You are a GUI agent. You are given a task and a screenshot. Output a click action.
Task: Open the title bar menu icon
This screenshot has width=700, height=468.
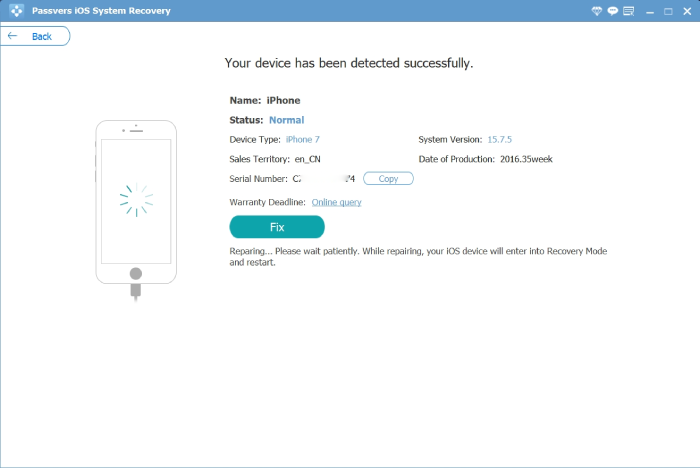[x=629, y=11]
